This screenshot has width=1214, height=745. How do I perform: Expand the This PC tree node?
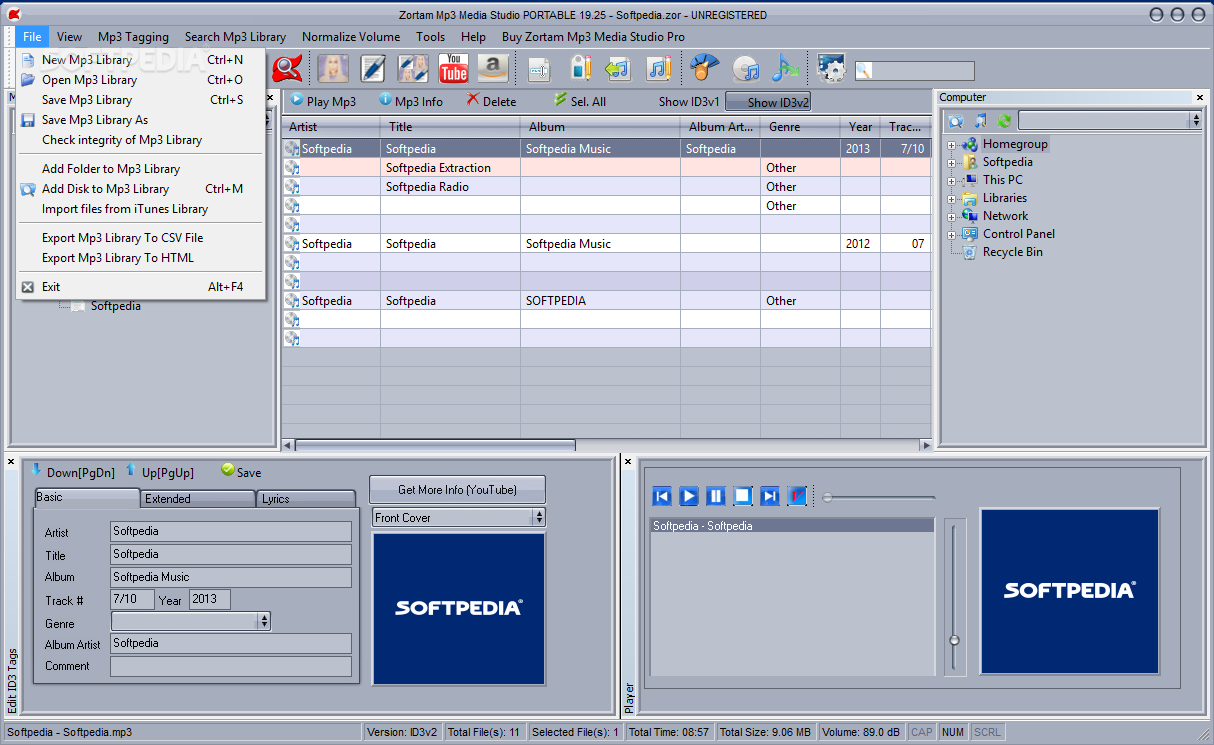click(x=952, y=181)
